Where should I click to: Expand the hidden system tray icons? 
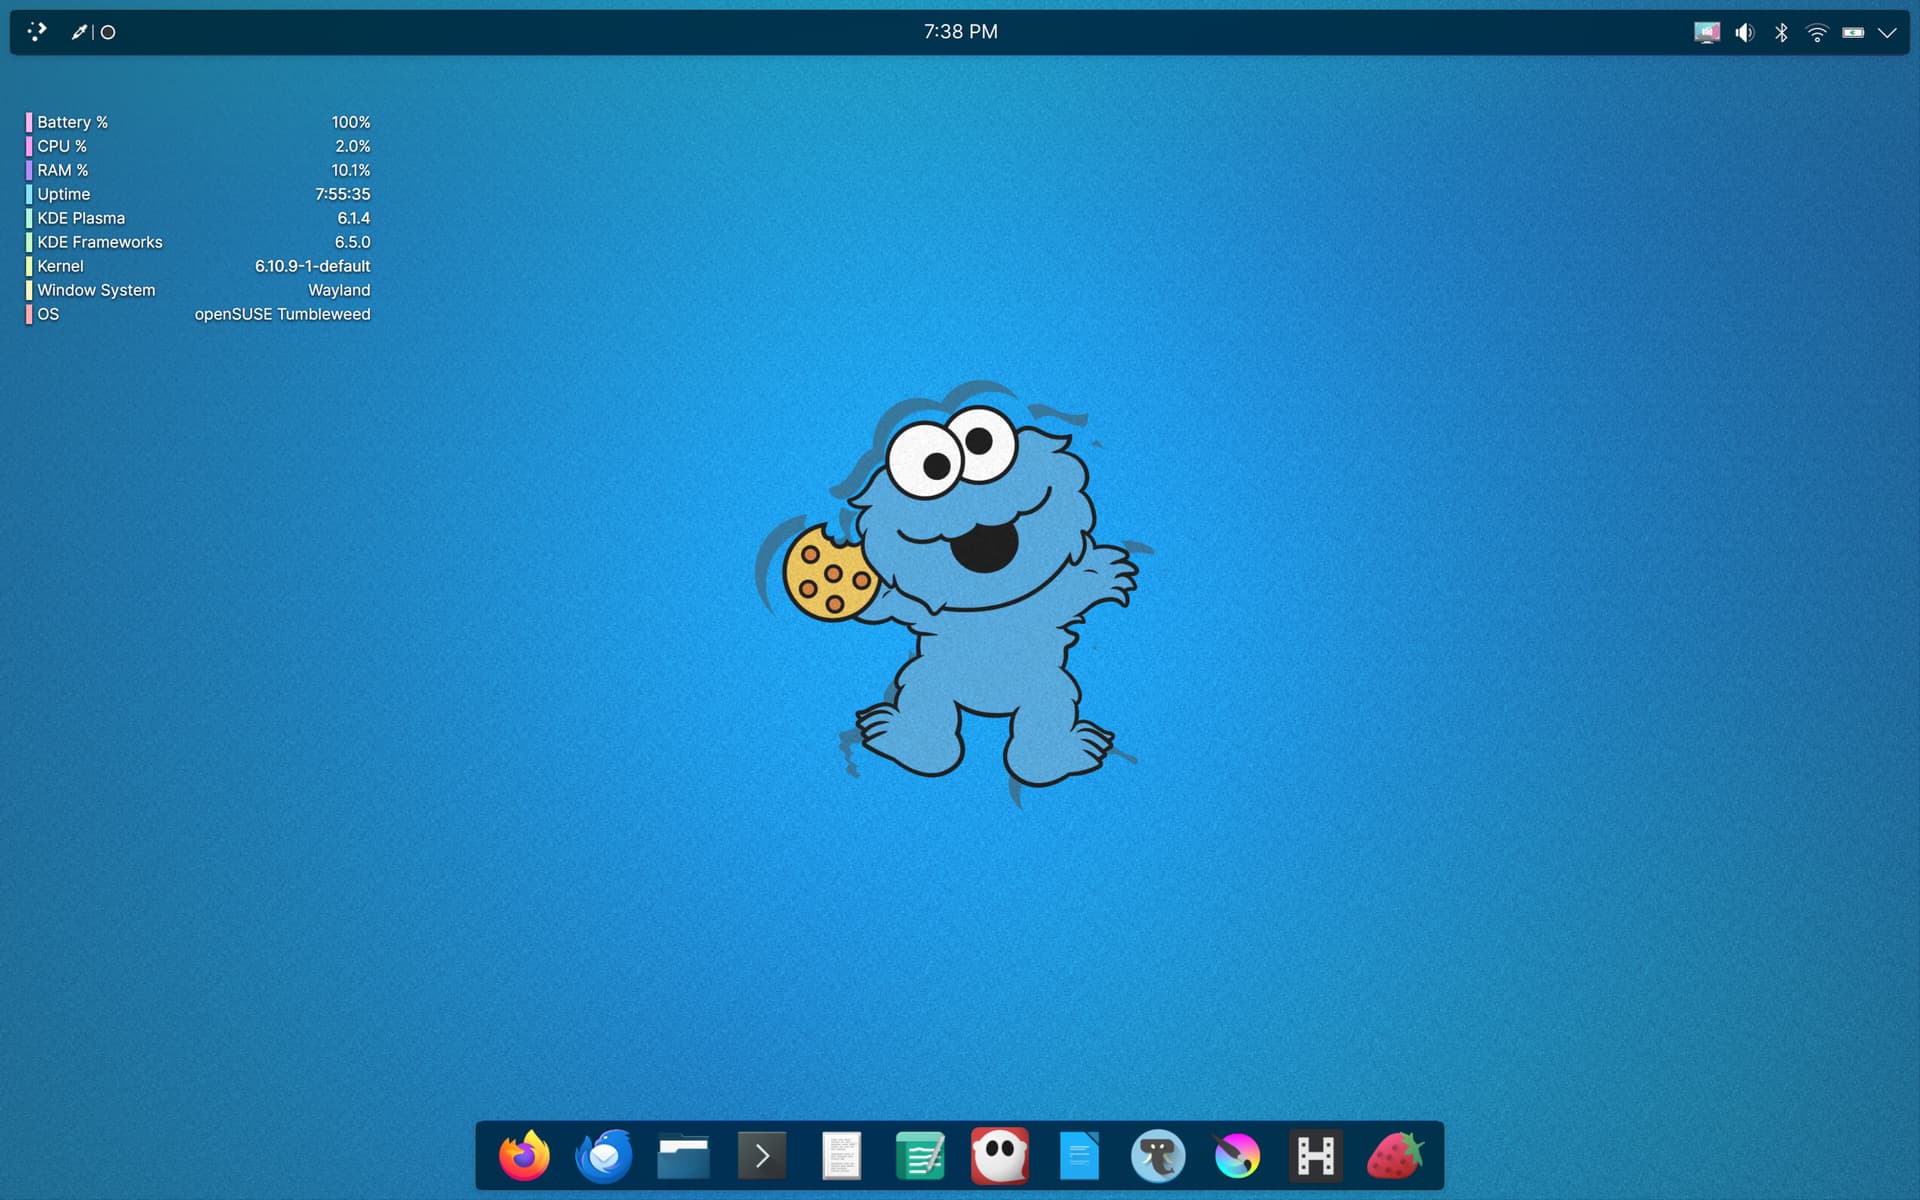point(1887,32)
